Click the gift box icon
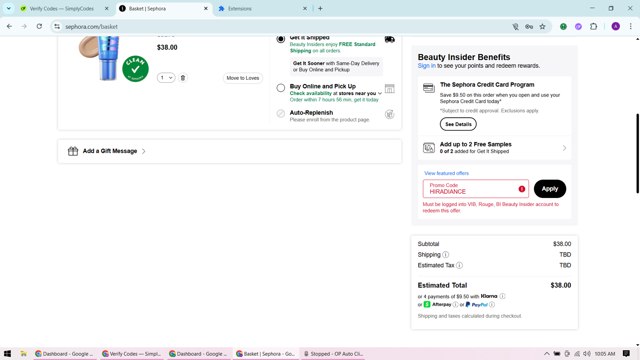This screenshot has height=360, width=640. coord(73,151)
